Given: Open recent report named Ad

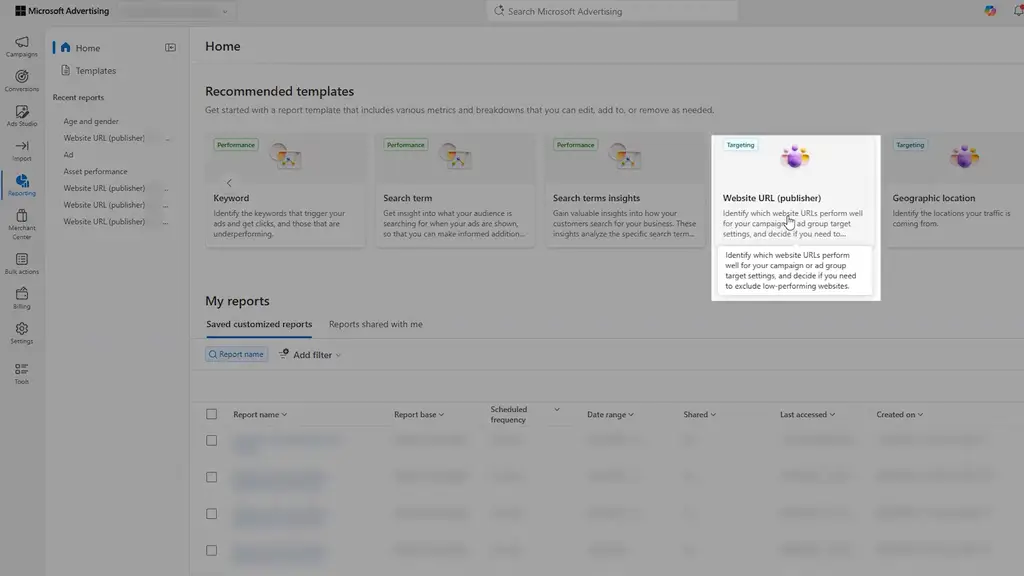Looking at the screenshot, I should (x=69, y=155).
